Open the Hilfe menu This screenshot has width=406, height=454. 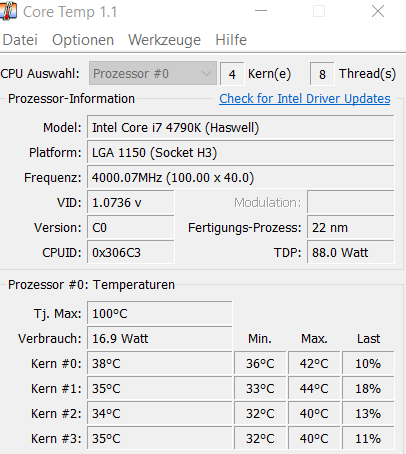231,40
